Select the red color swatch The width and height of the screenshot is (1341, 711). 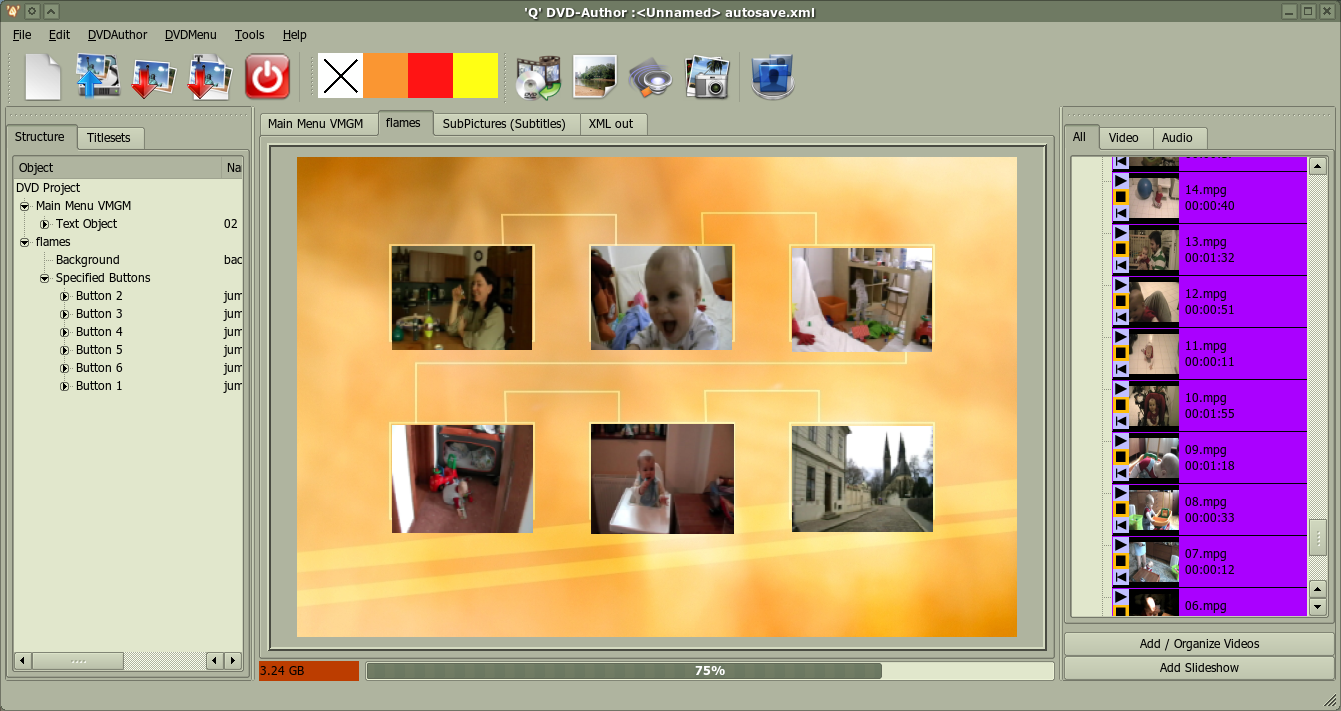pyautogui.click(x=430, y=76)
